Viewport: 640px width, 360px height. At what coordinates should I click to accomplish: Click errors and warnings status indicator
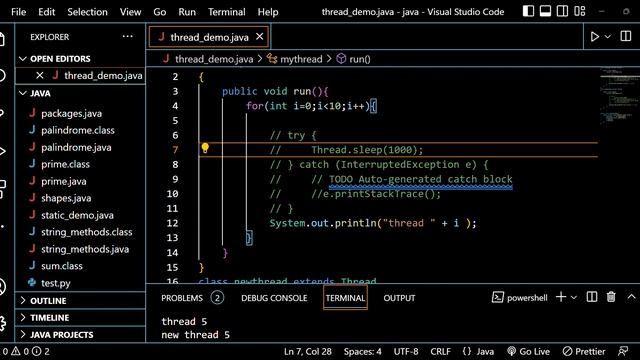click(26, 351)
